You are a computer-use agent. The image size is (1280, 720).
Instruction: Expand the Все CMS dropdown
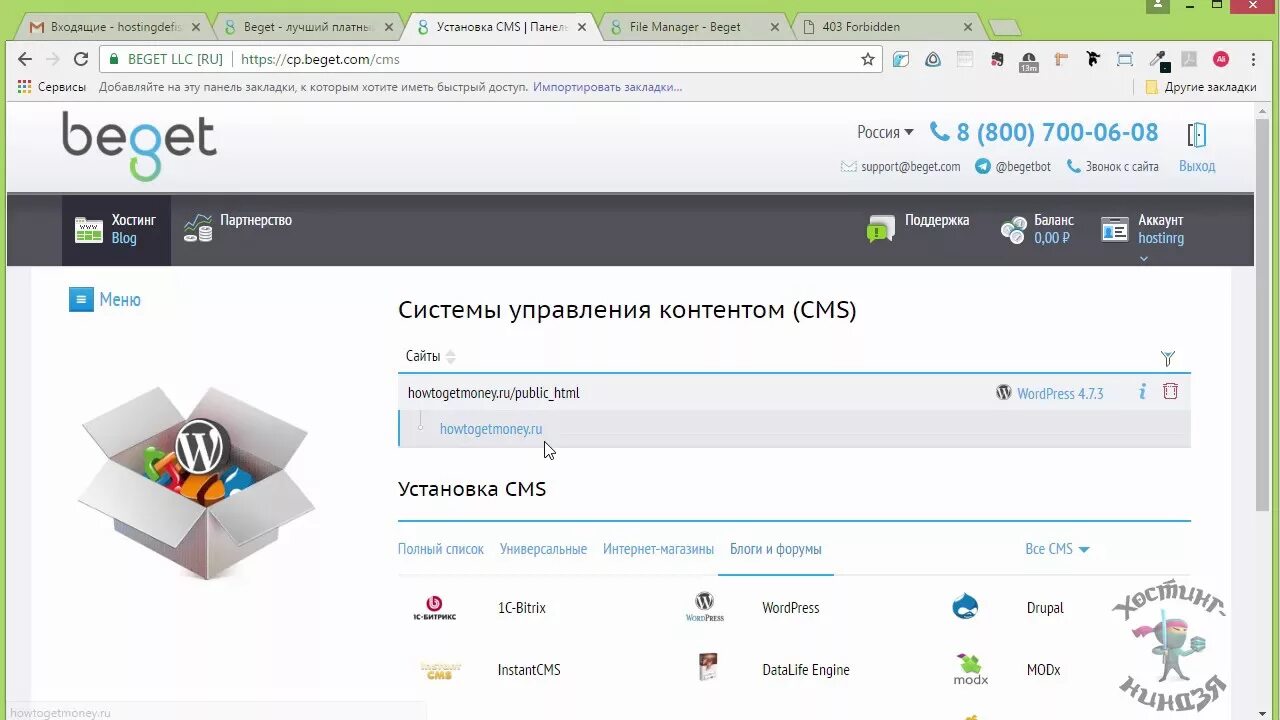coord(1057,549)
